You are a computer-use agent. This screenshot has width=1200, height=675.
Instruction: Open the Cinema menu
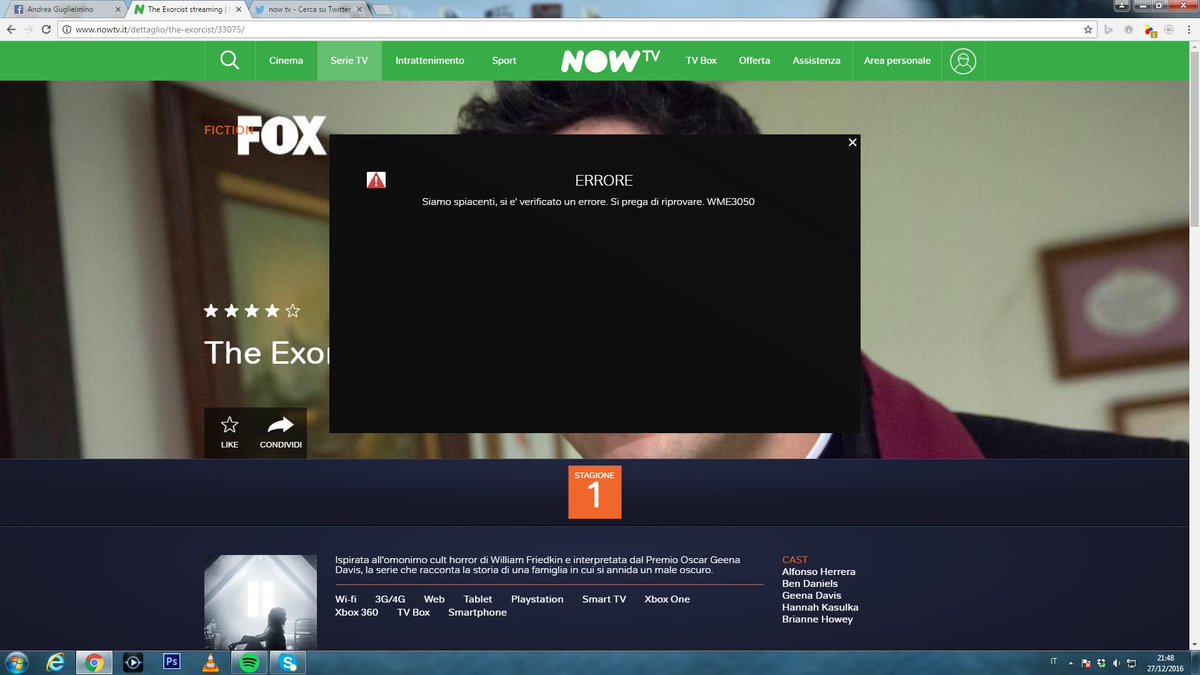point(286,60)
